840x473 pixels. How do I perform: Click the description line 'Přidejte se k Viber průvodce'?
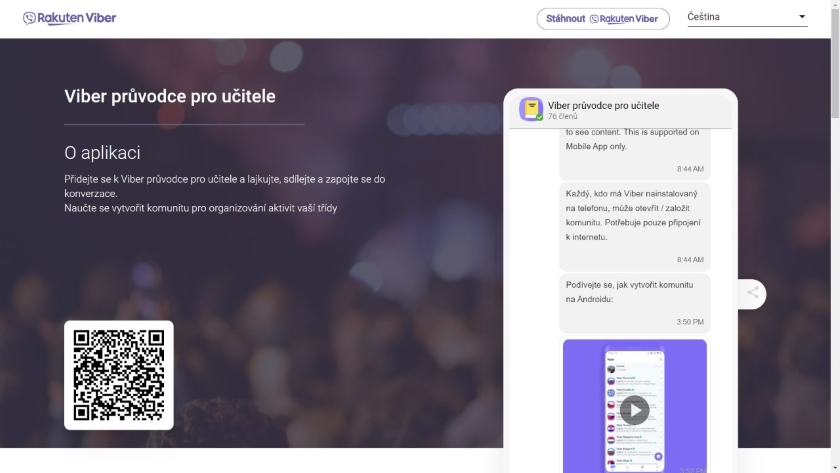click(x=224, y=186)
